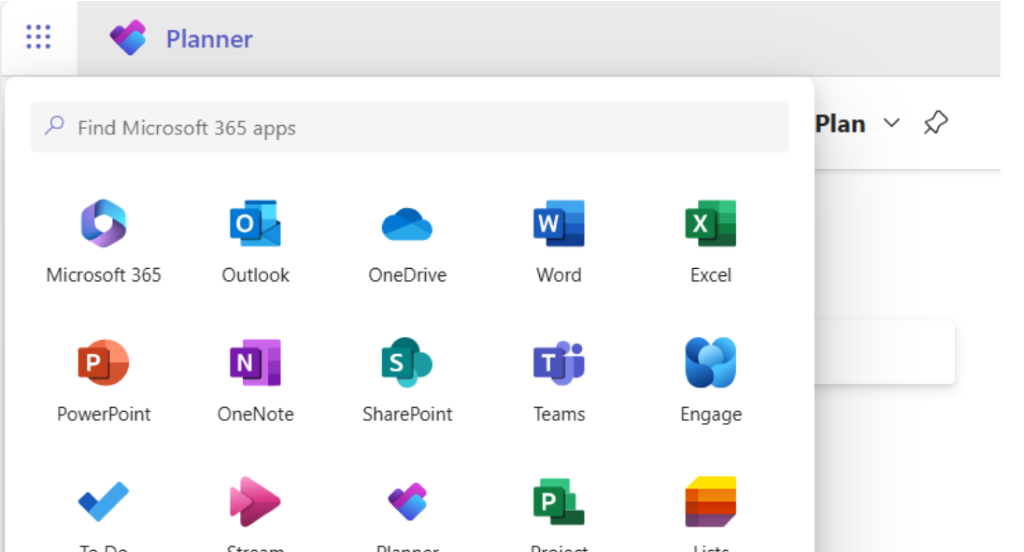Click the Engage label text
Screen dimensions: 1024x552
(x=711, y=415)
